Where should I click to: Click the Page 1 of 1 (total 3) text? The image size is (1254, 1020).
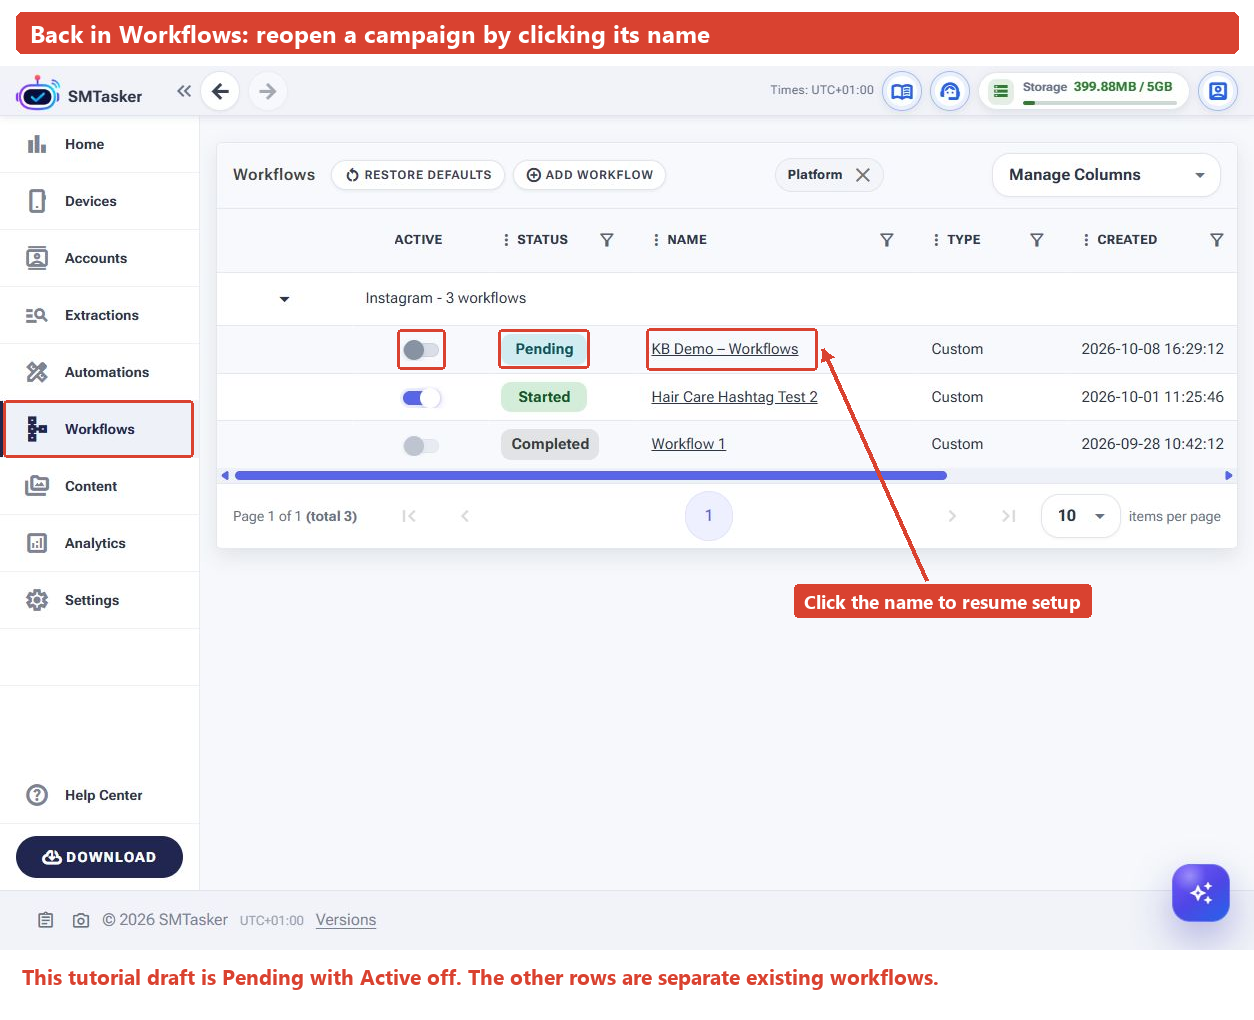coord(295,516)
